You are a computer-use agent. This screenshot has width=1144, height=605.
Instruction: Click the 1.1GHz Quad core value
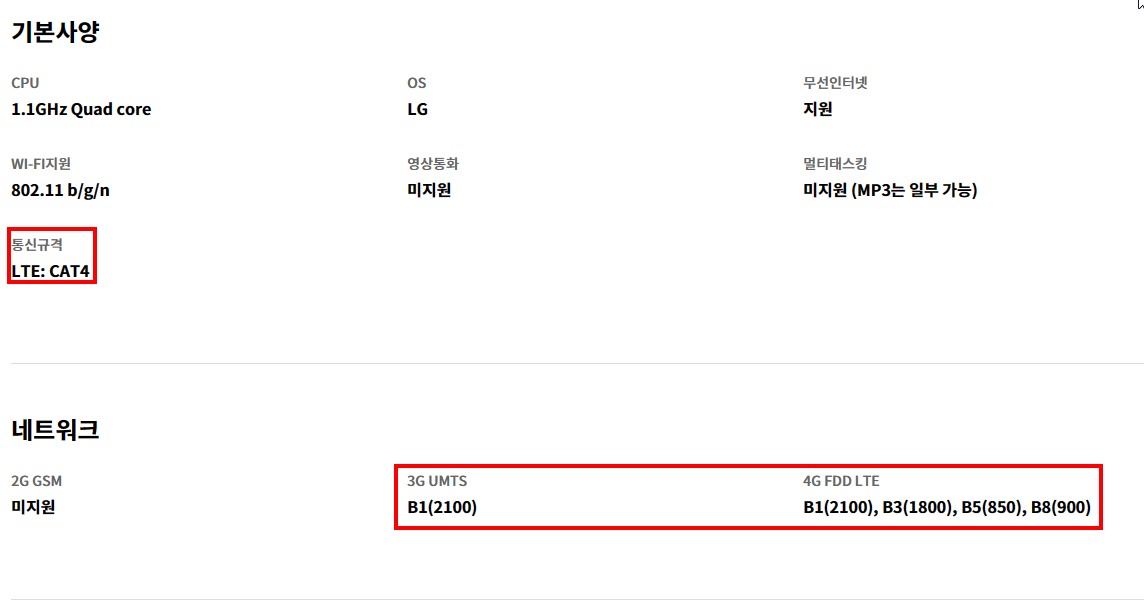81,109
